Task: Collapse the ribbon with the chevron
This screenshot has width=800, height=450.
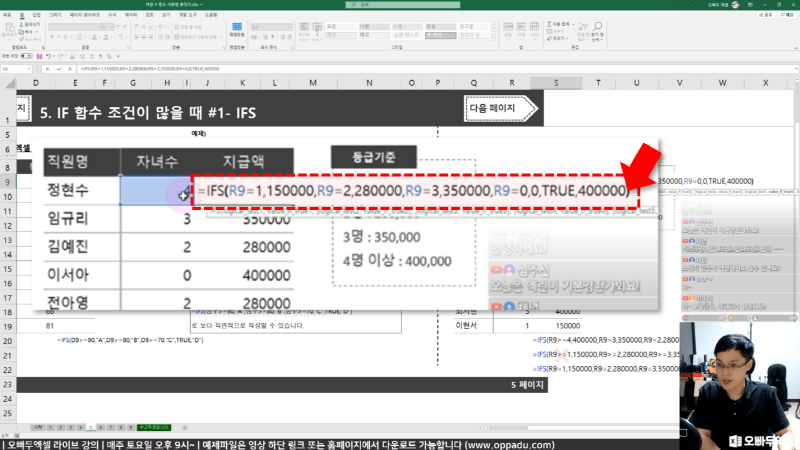Action: pyautogui.click(x=796, y=47)
